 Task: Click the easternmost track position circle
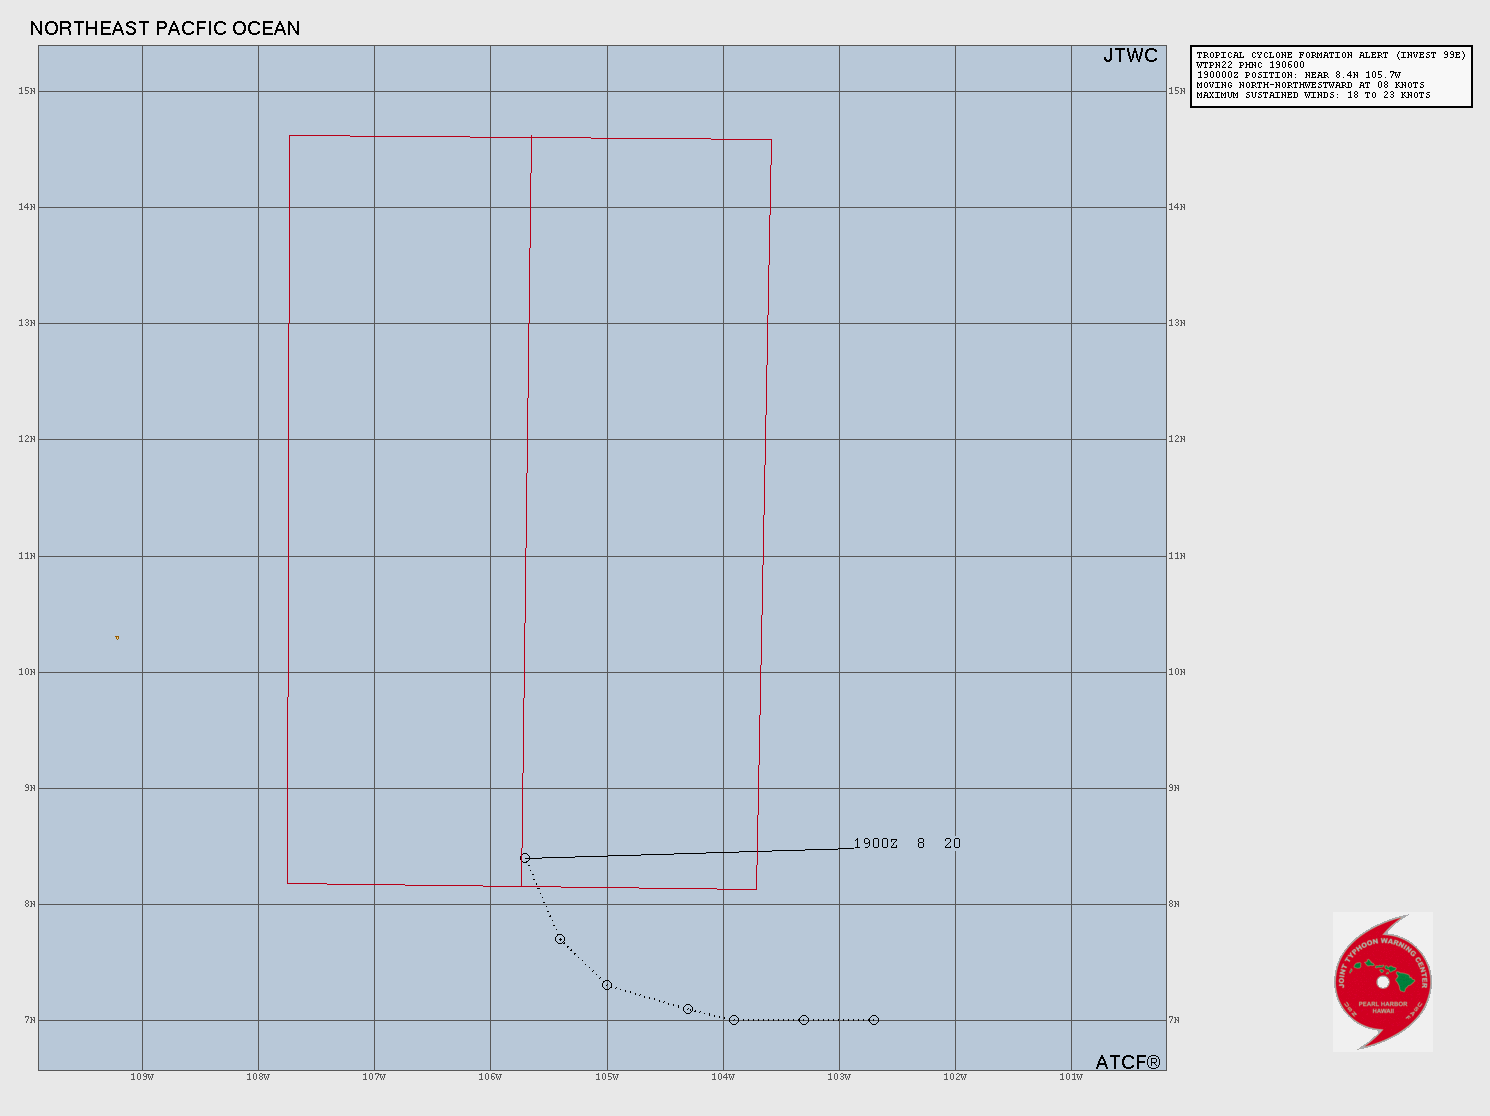[874, 1020]
